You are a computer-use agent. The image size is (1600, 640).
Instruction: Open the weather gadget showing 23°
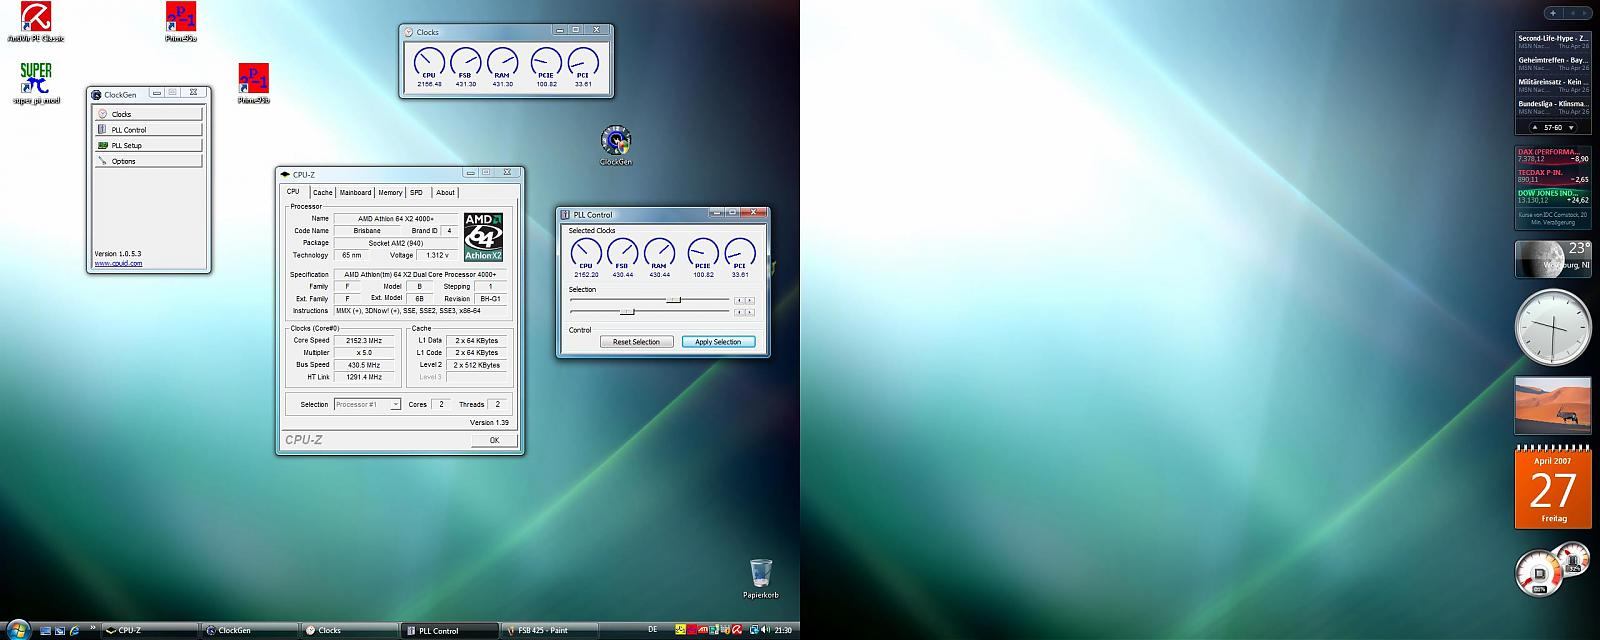[1552, 259]
